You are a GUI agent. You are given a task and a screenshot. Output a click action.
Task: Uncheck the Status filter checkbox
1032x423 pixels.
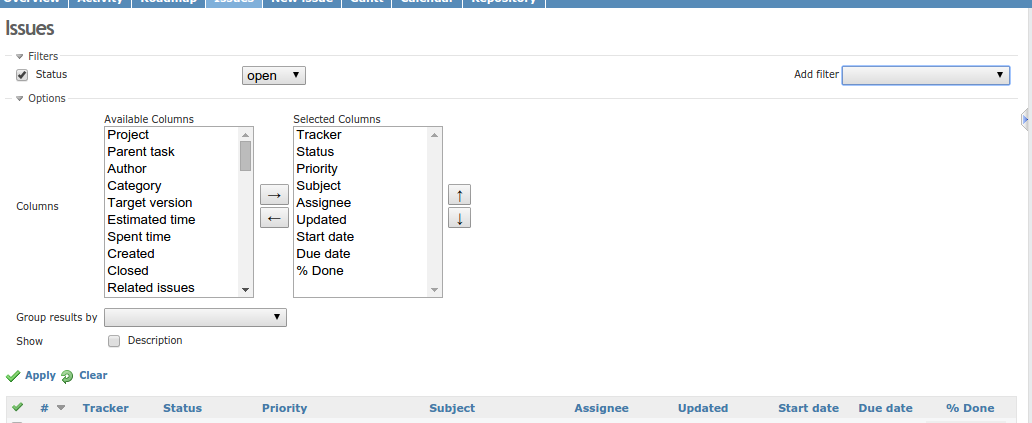pyautogui.click(x=22, y=75)
